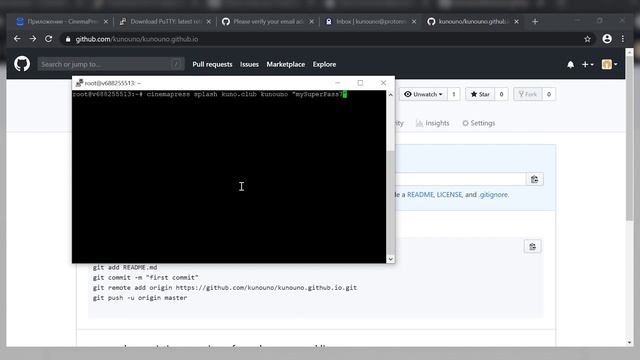Click the 'git add README.md' line

pos(124,267)
